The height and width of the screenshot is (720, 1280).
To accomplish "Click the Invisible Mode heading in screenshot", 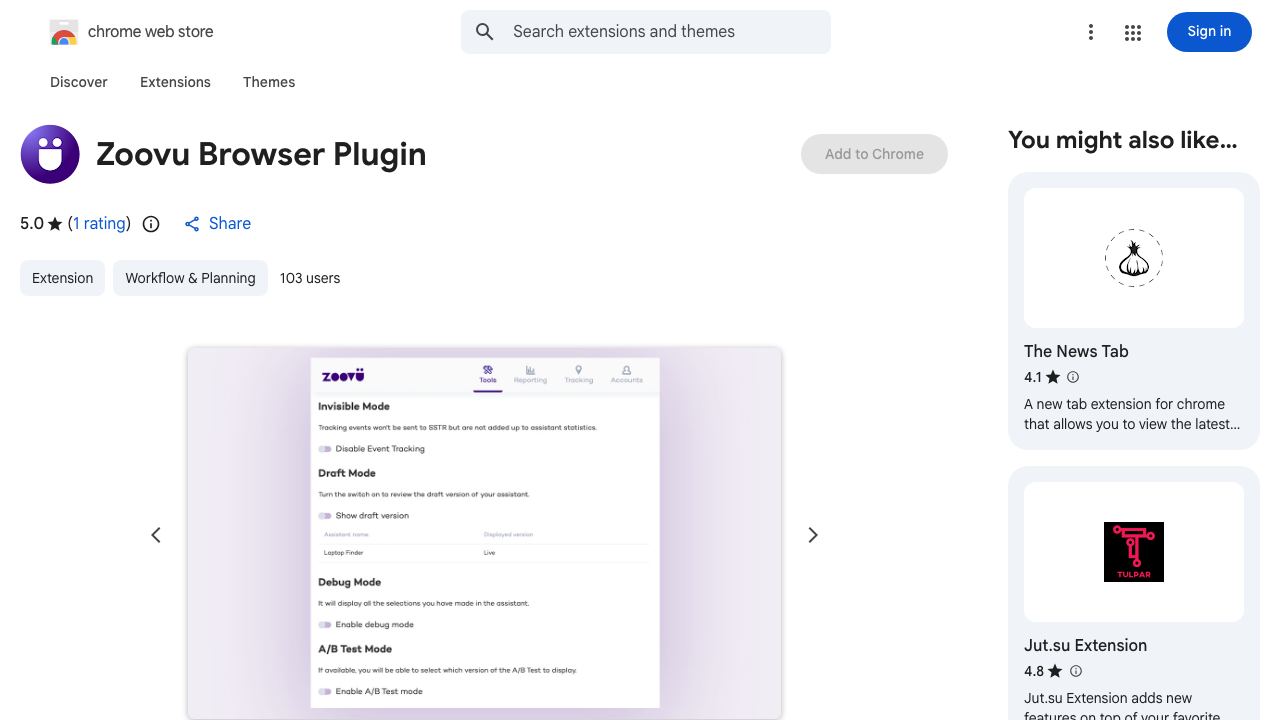I will 354,407.
